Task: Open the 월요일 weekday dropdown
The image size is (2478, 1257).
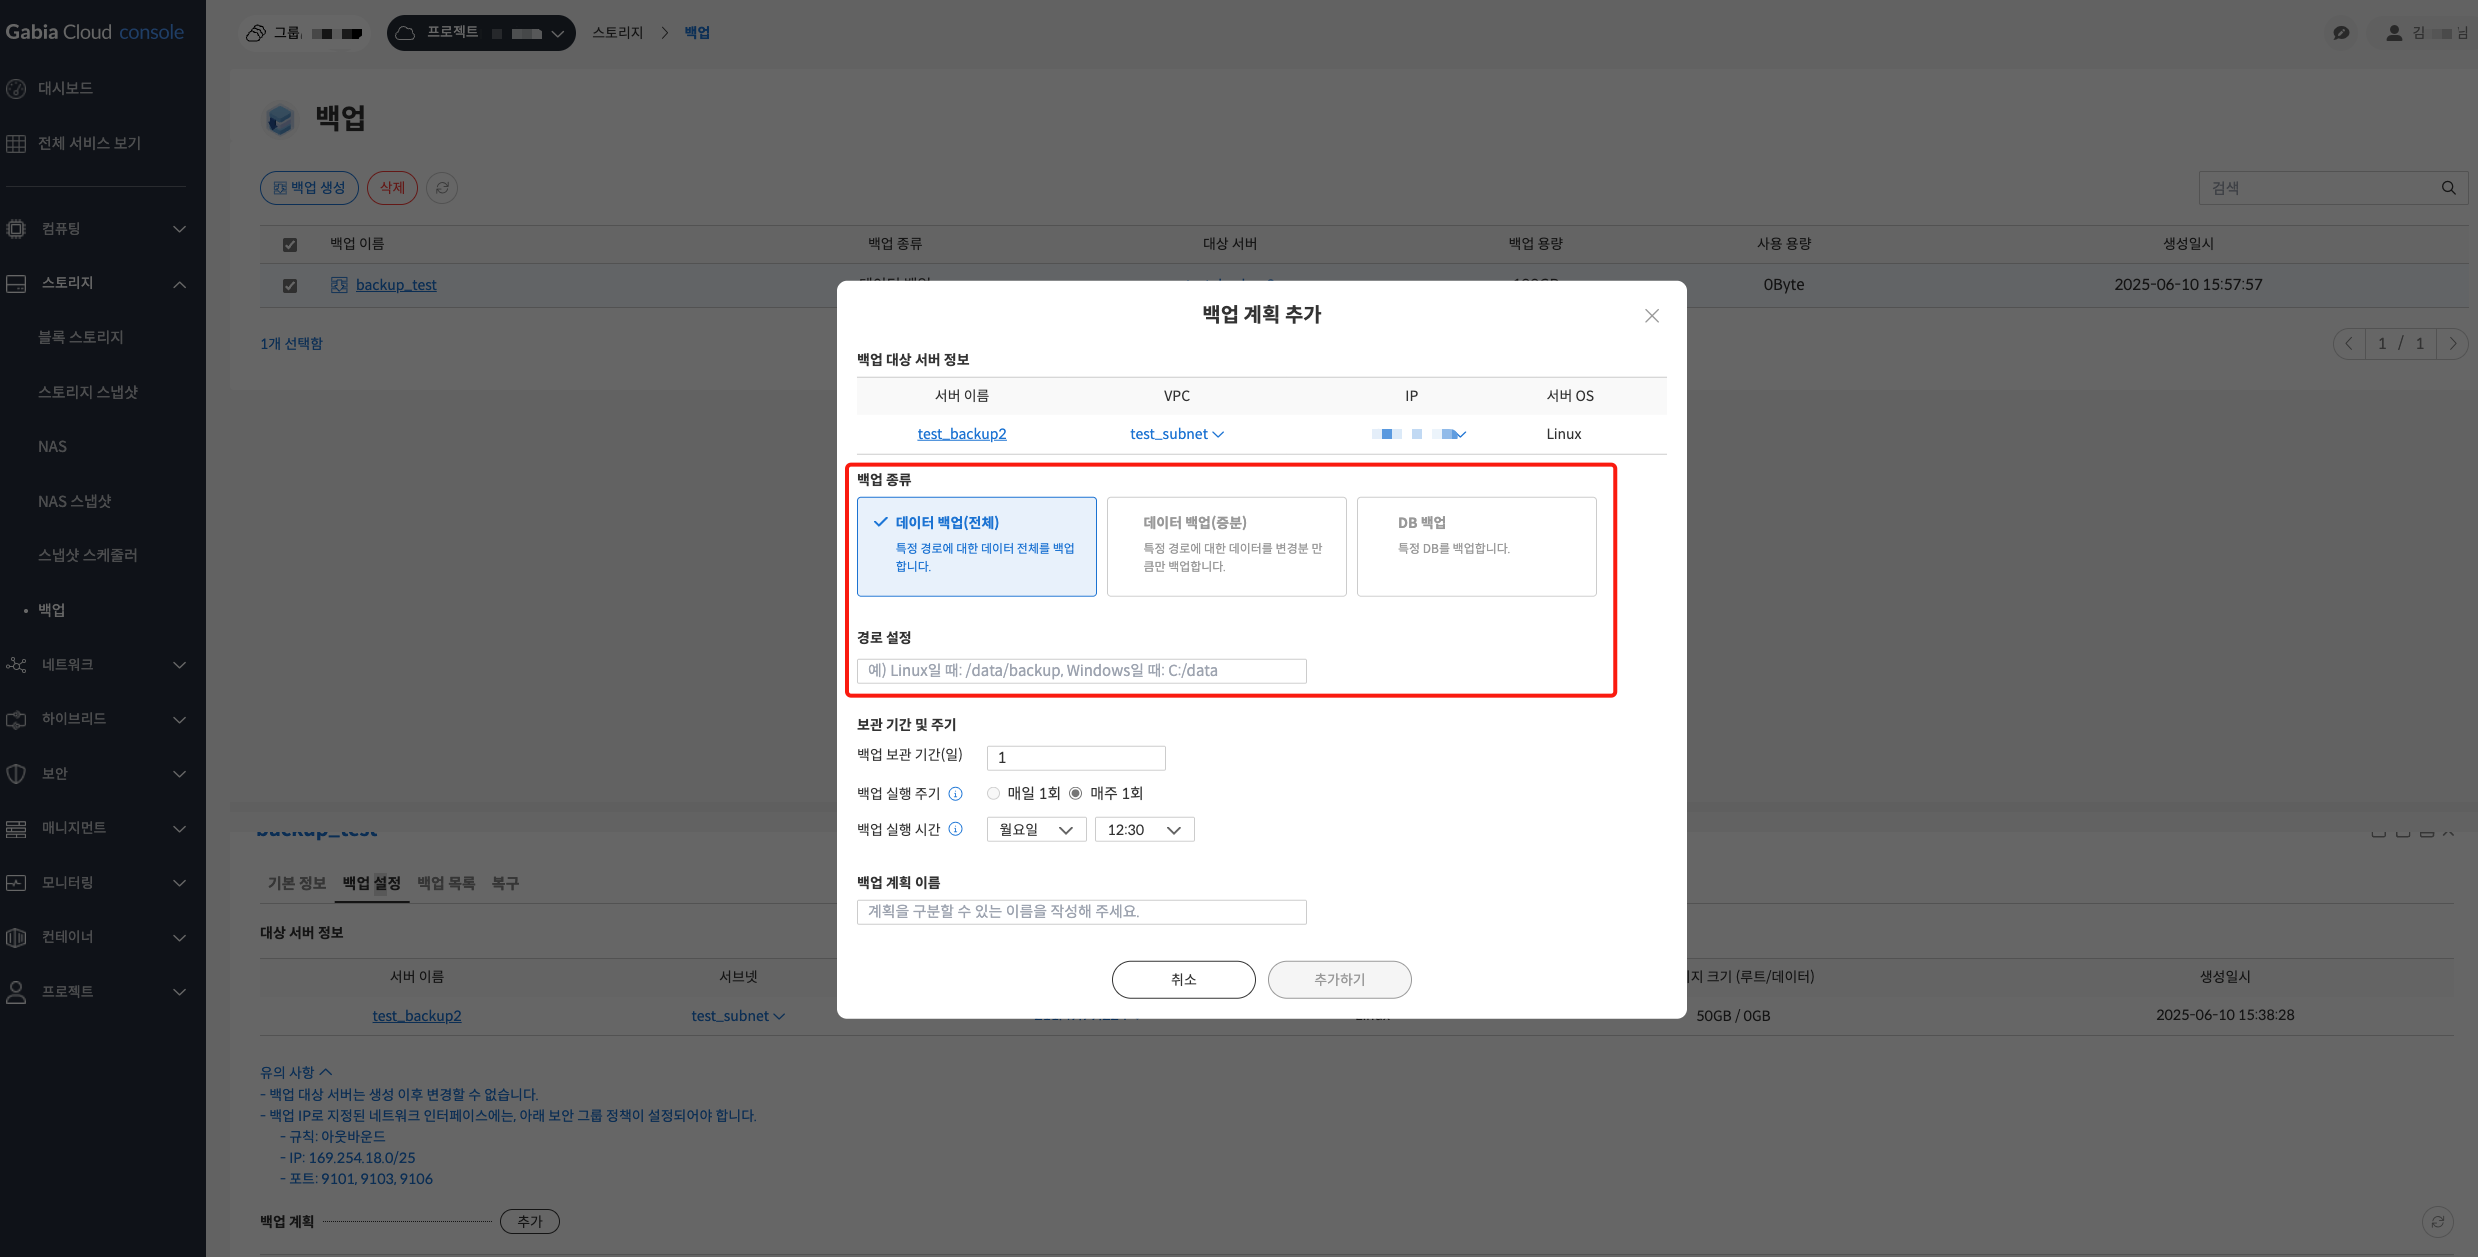Action: (x=1036, y=830)
